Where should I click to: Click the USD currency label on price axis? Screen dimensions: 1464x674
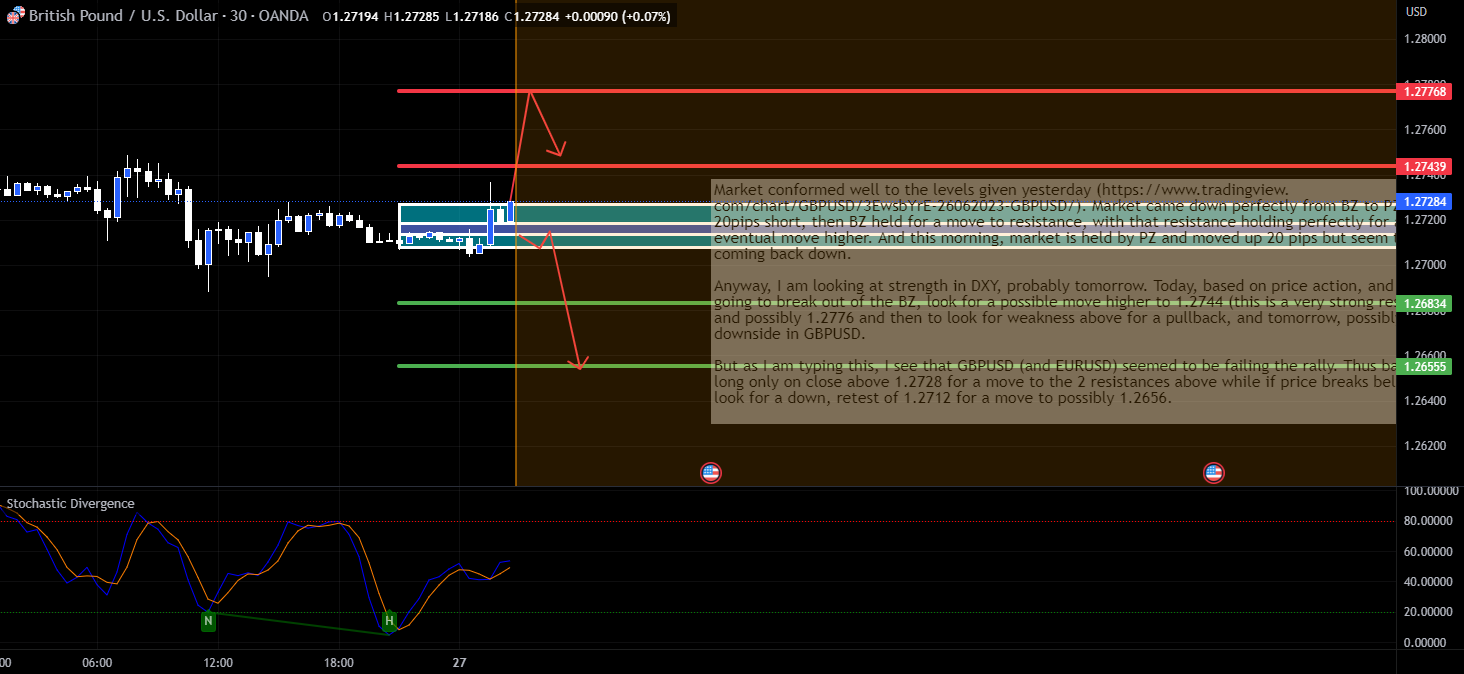1416,12
